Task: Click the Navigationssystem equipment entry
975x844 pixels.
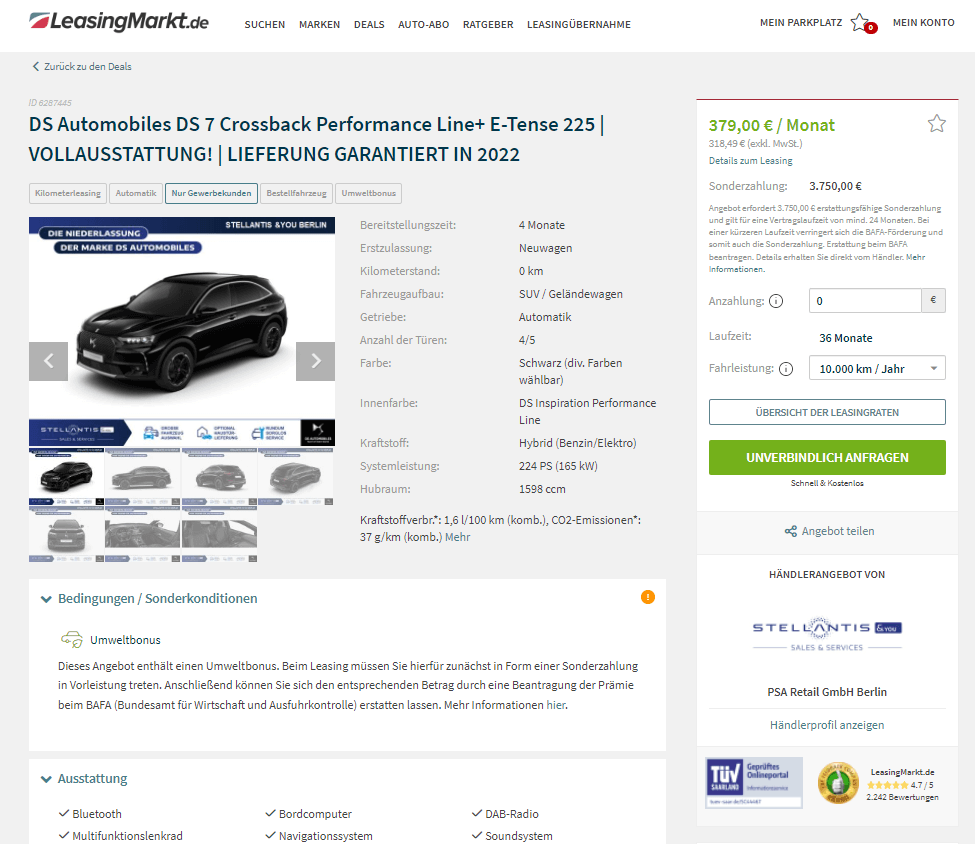Action: (x=320, y=837)
